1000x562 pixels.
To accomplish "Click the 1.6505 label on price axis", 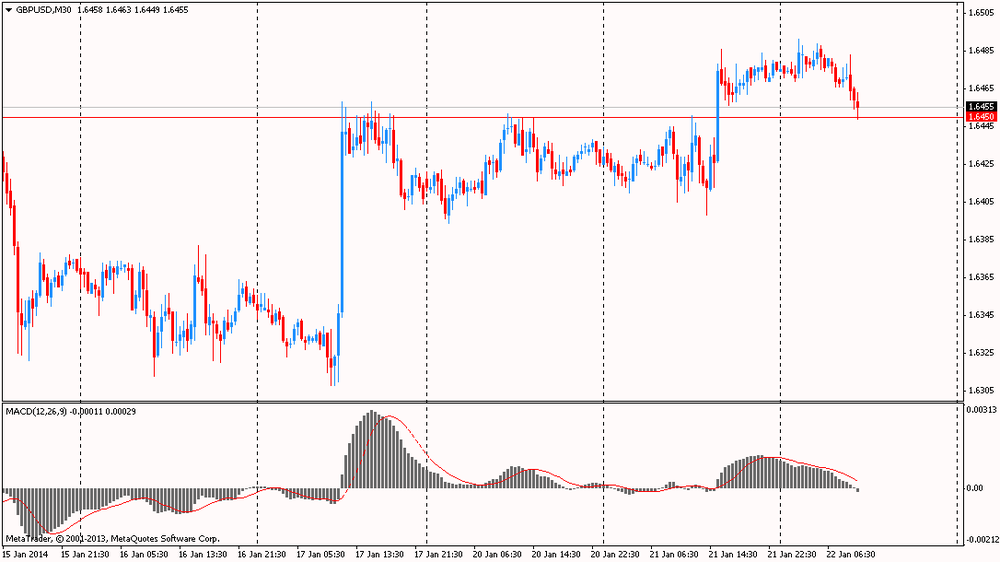I will coord(980,12).
